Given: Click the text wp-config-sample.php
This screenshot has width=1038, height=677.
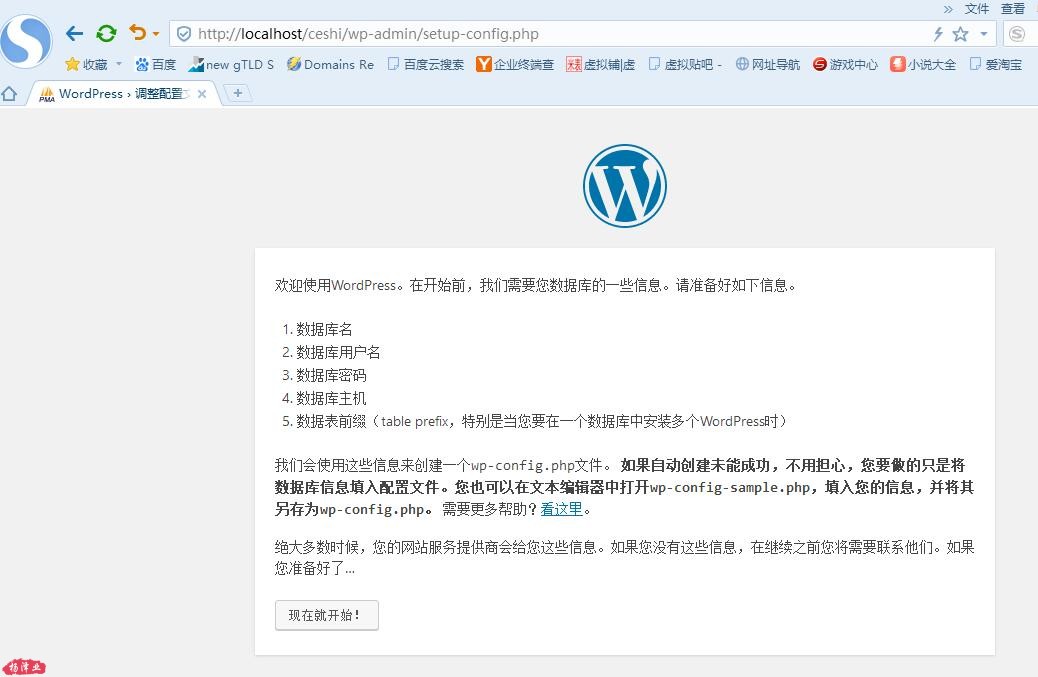Looking at the screenshot, I should click(730, 487).
